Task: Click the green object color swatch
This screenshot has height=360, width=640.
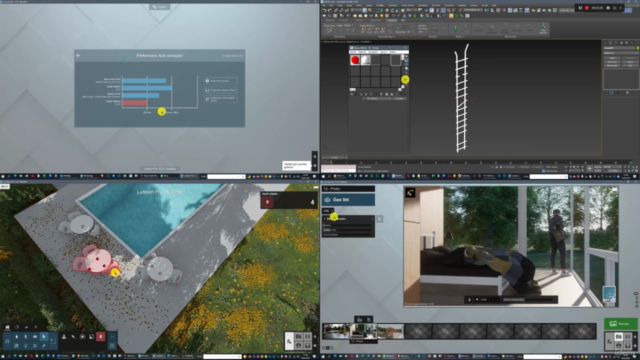Action: (638, 48)
